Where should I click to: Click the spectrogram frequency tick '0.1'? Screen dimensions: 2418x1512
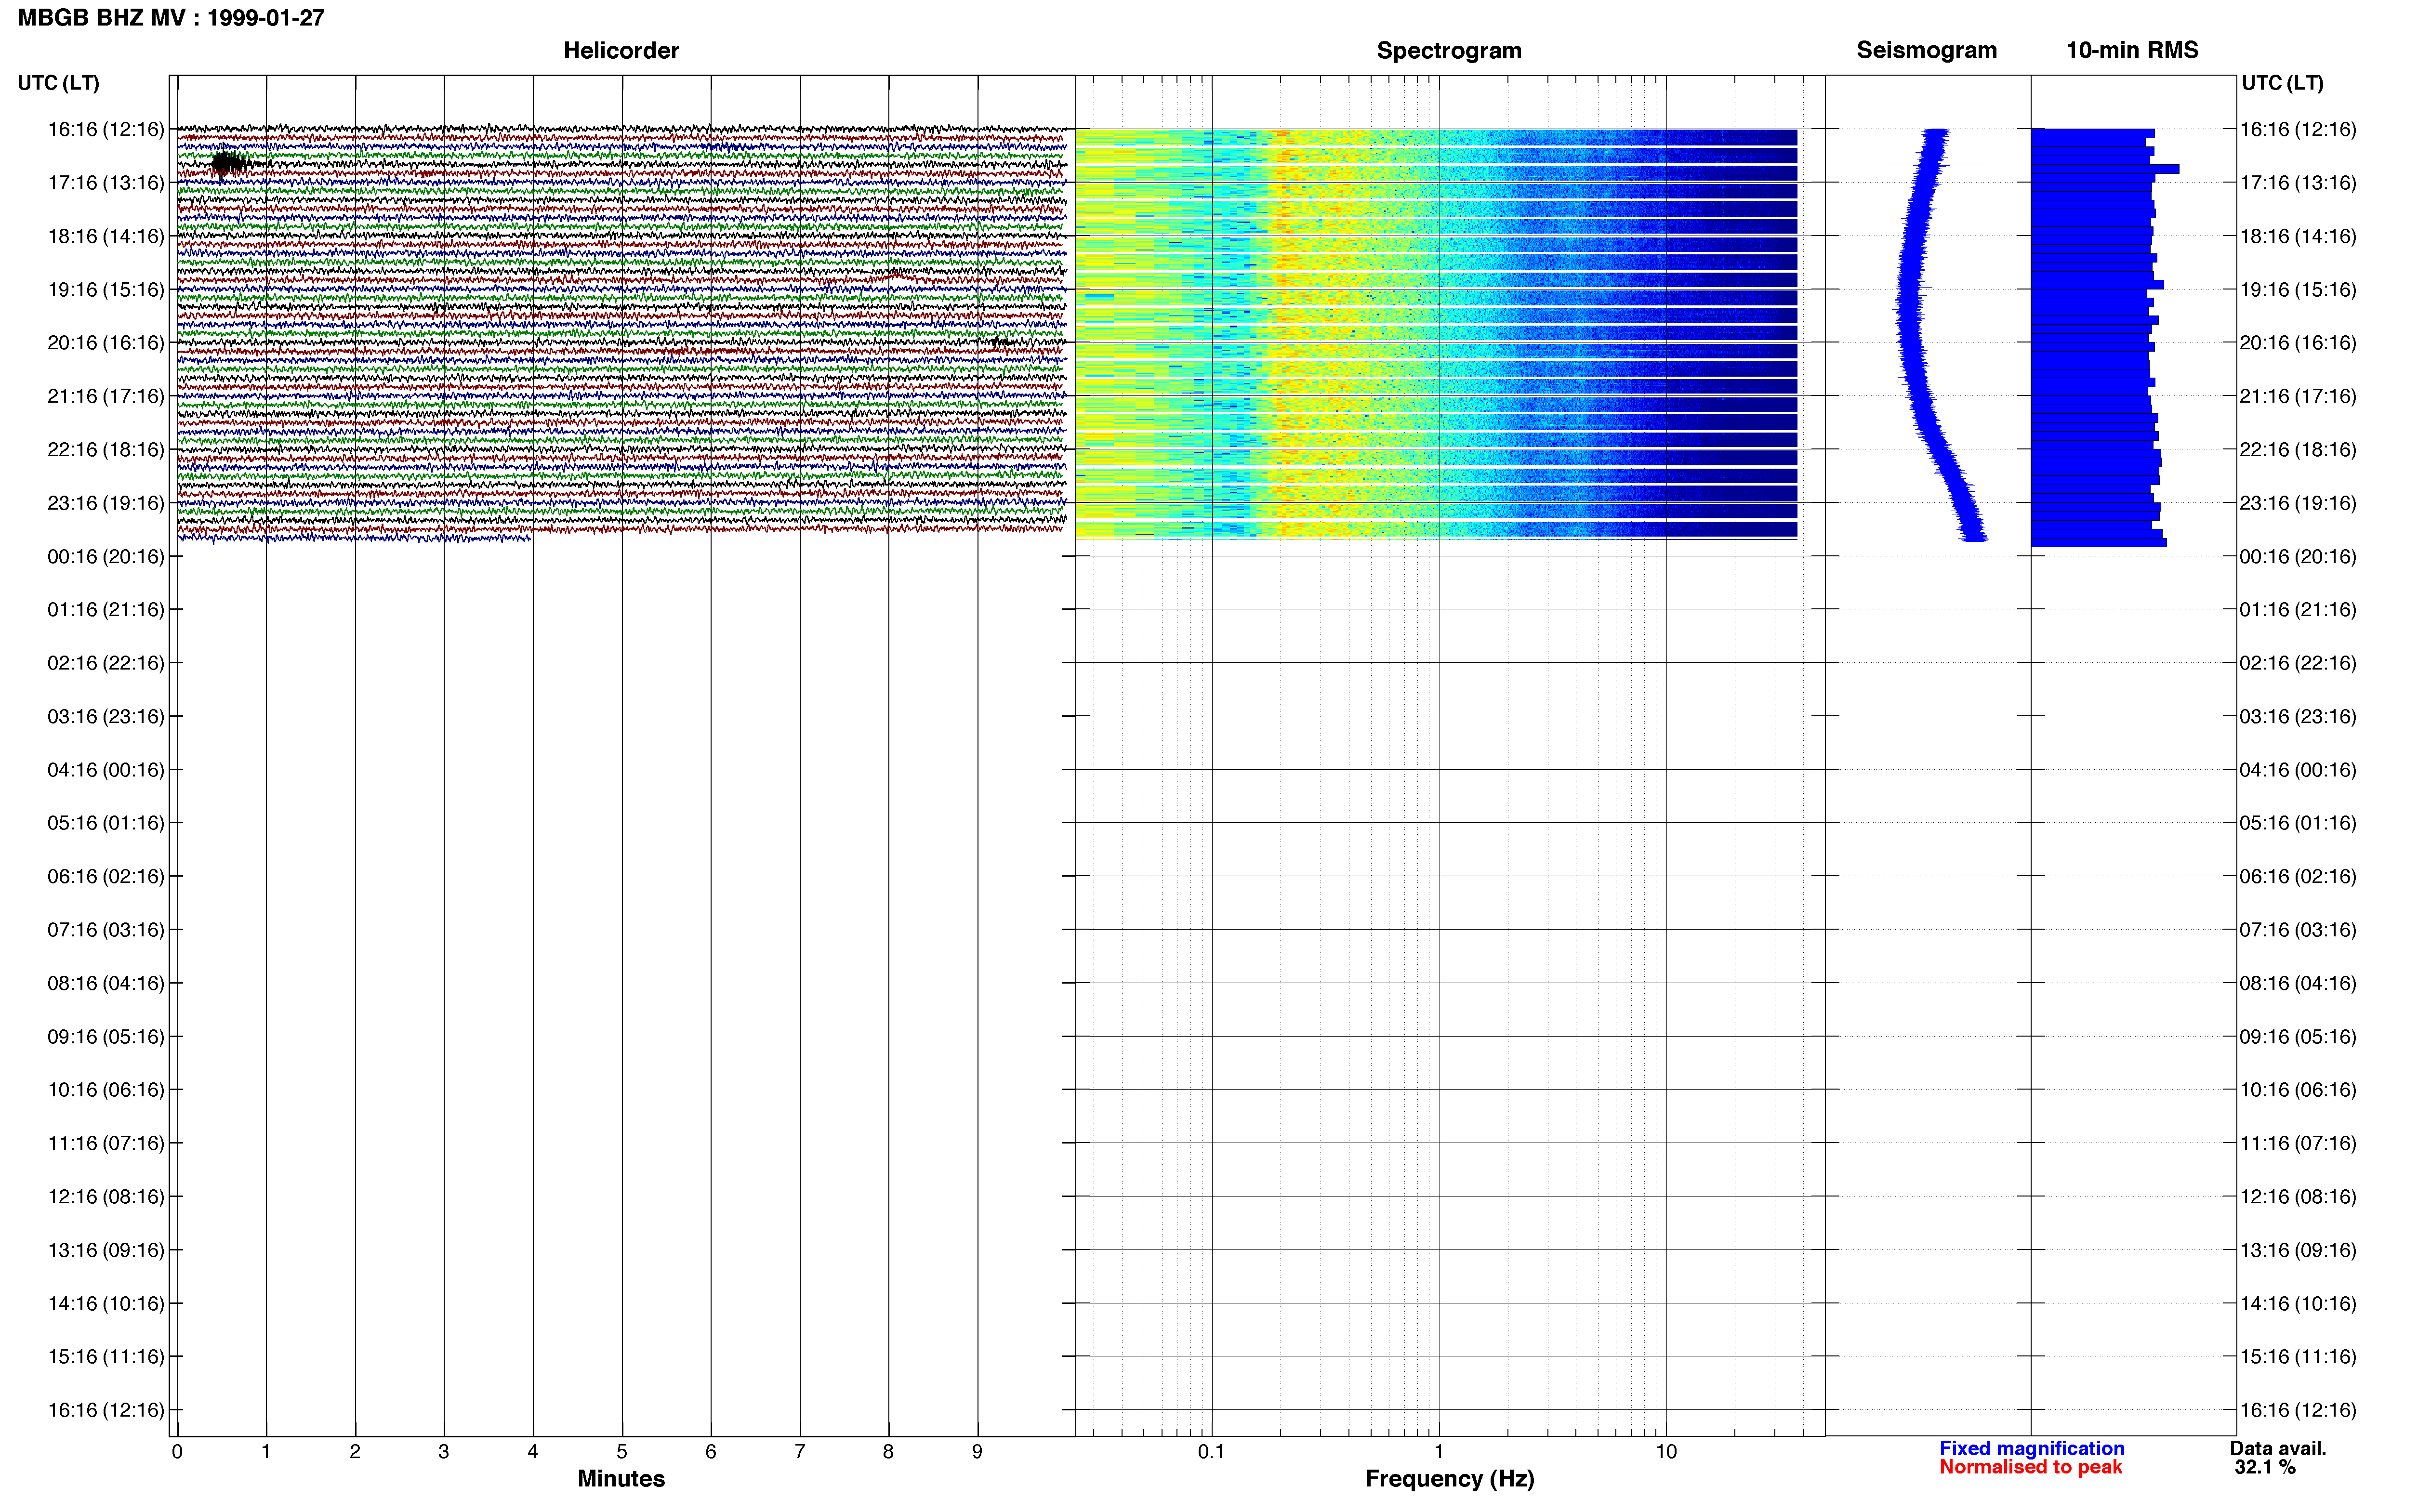click(1211, 1452)
